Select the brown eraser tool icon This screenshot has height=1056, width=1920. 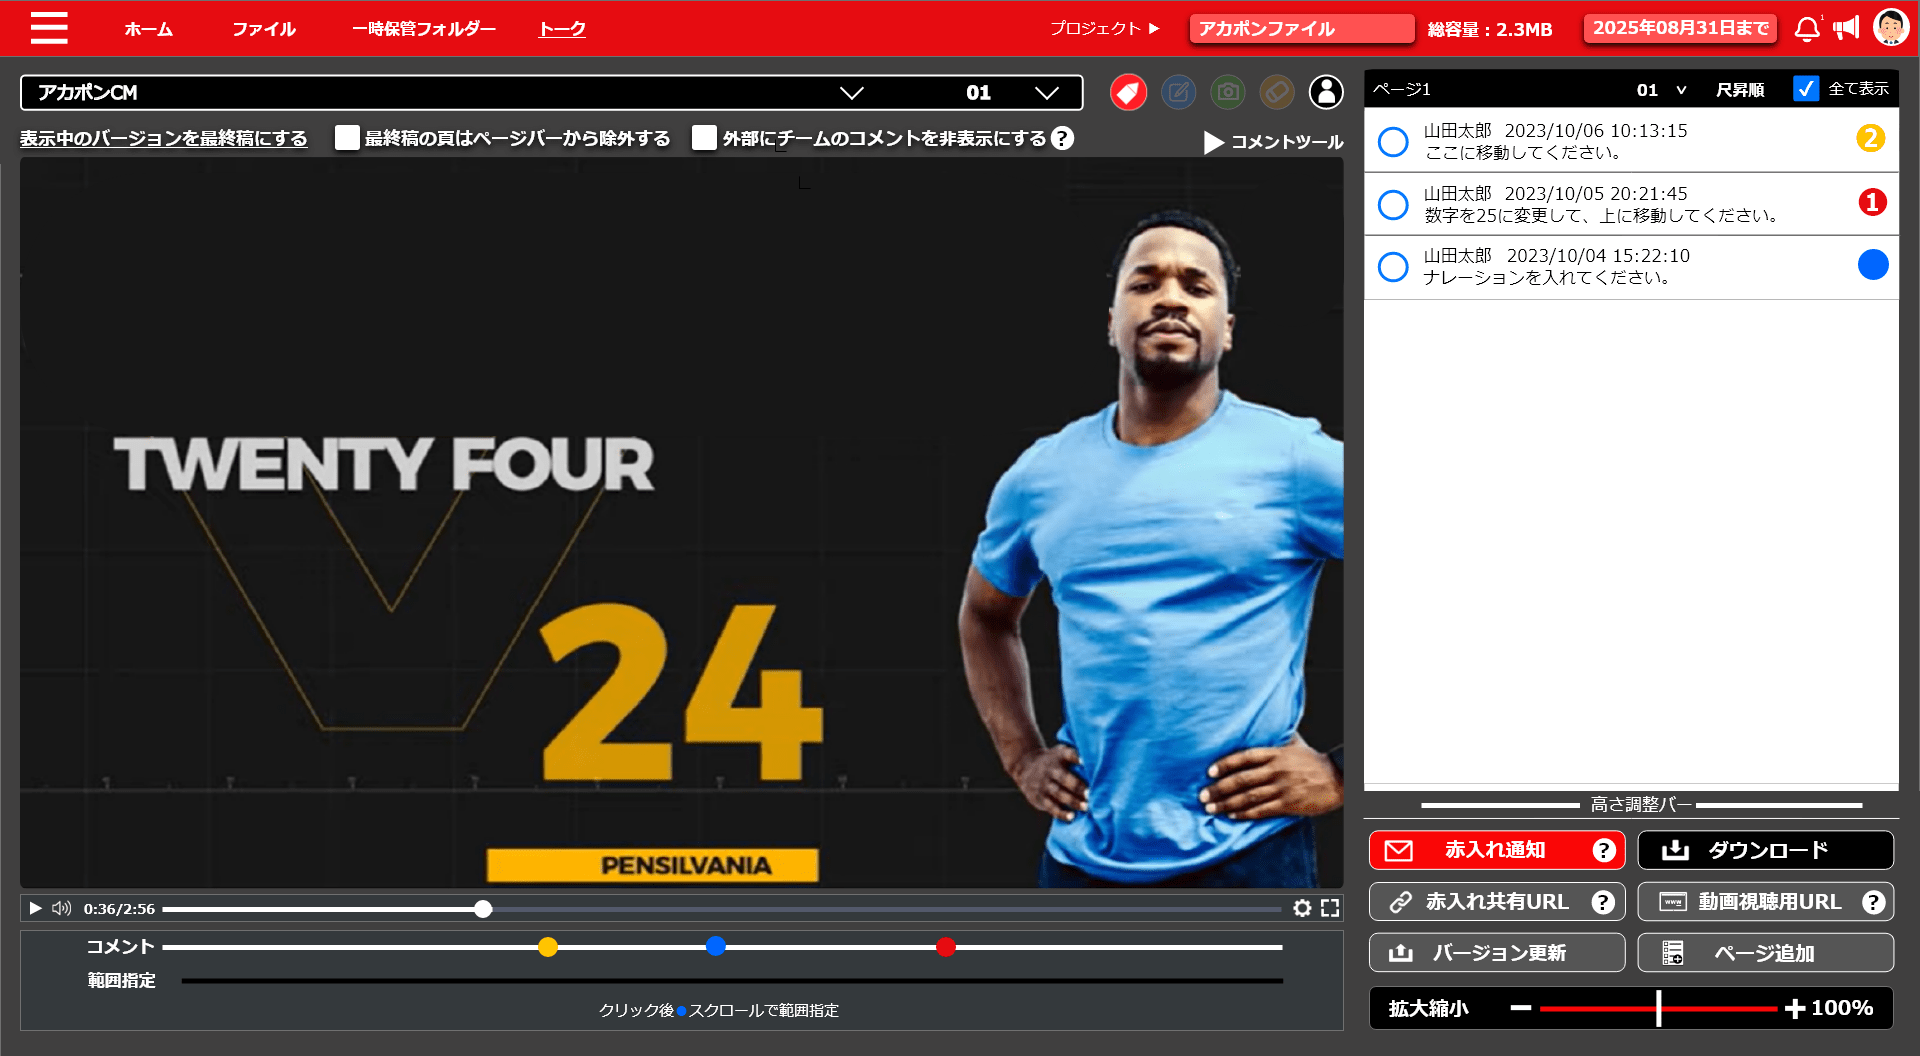point(1276,93)
